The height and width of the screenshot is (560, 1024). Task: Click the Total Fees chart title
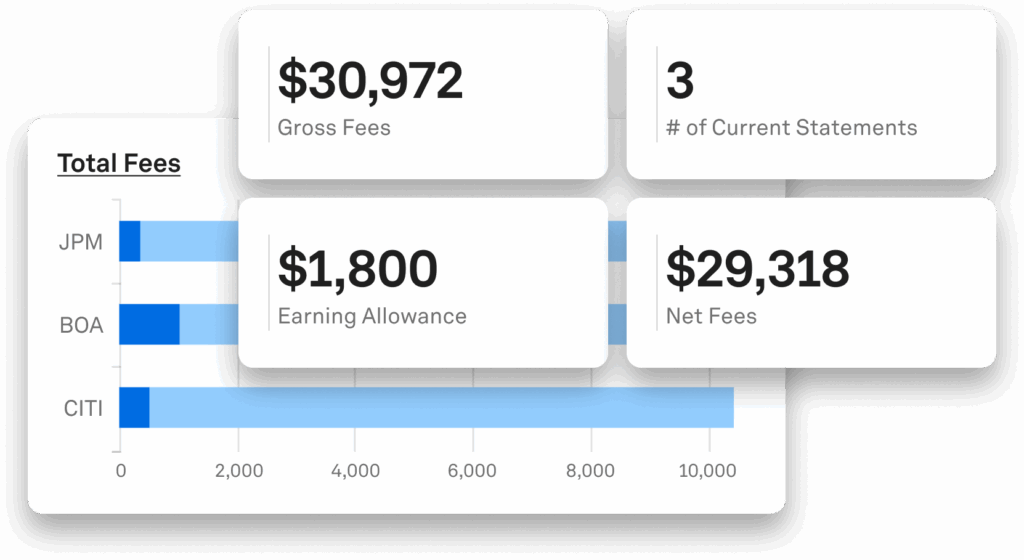pos(119,163)
